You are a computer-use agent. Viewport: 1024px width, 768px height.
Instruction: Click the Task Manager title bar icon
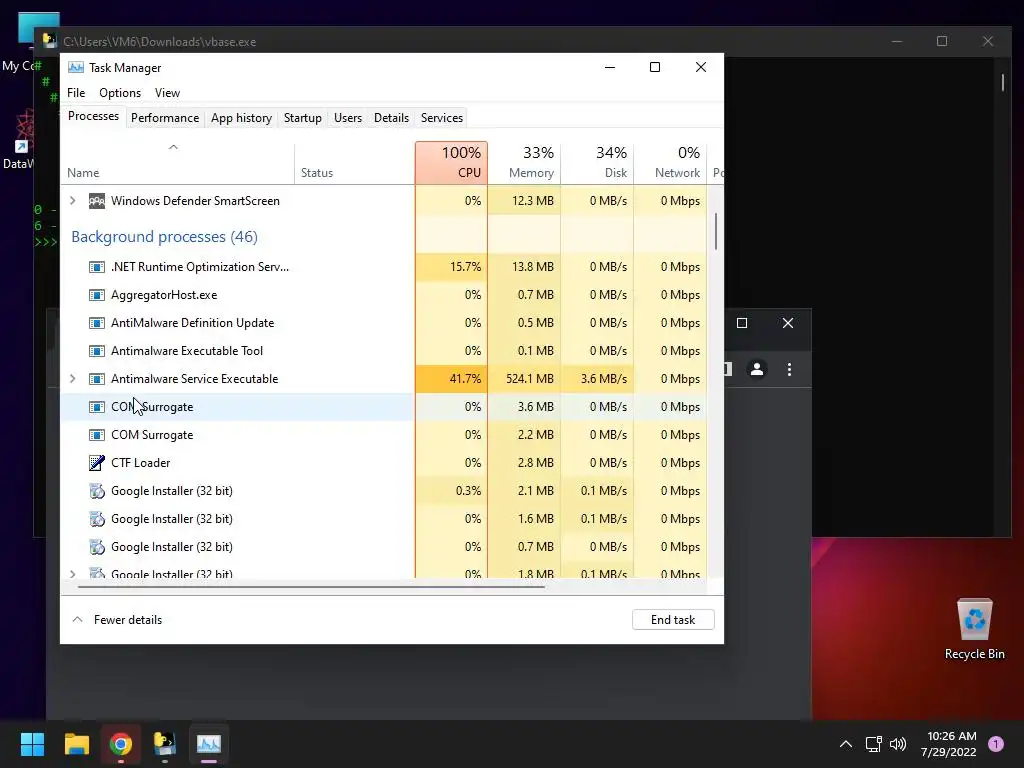tap(76, 68)
